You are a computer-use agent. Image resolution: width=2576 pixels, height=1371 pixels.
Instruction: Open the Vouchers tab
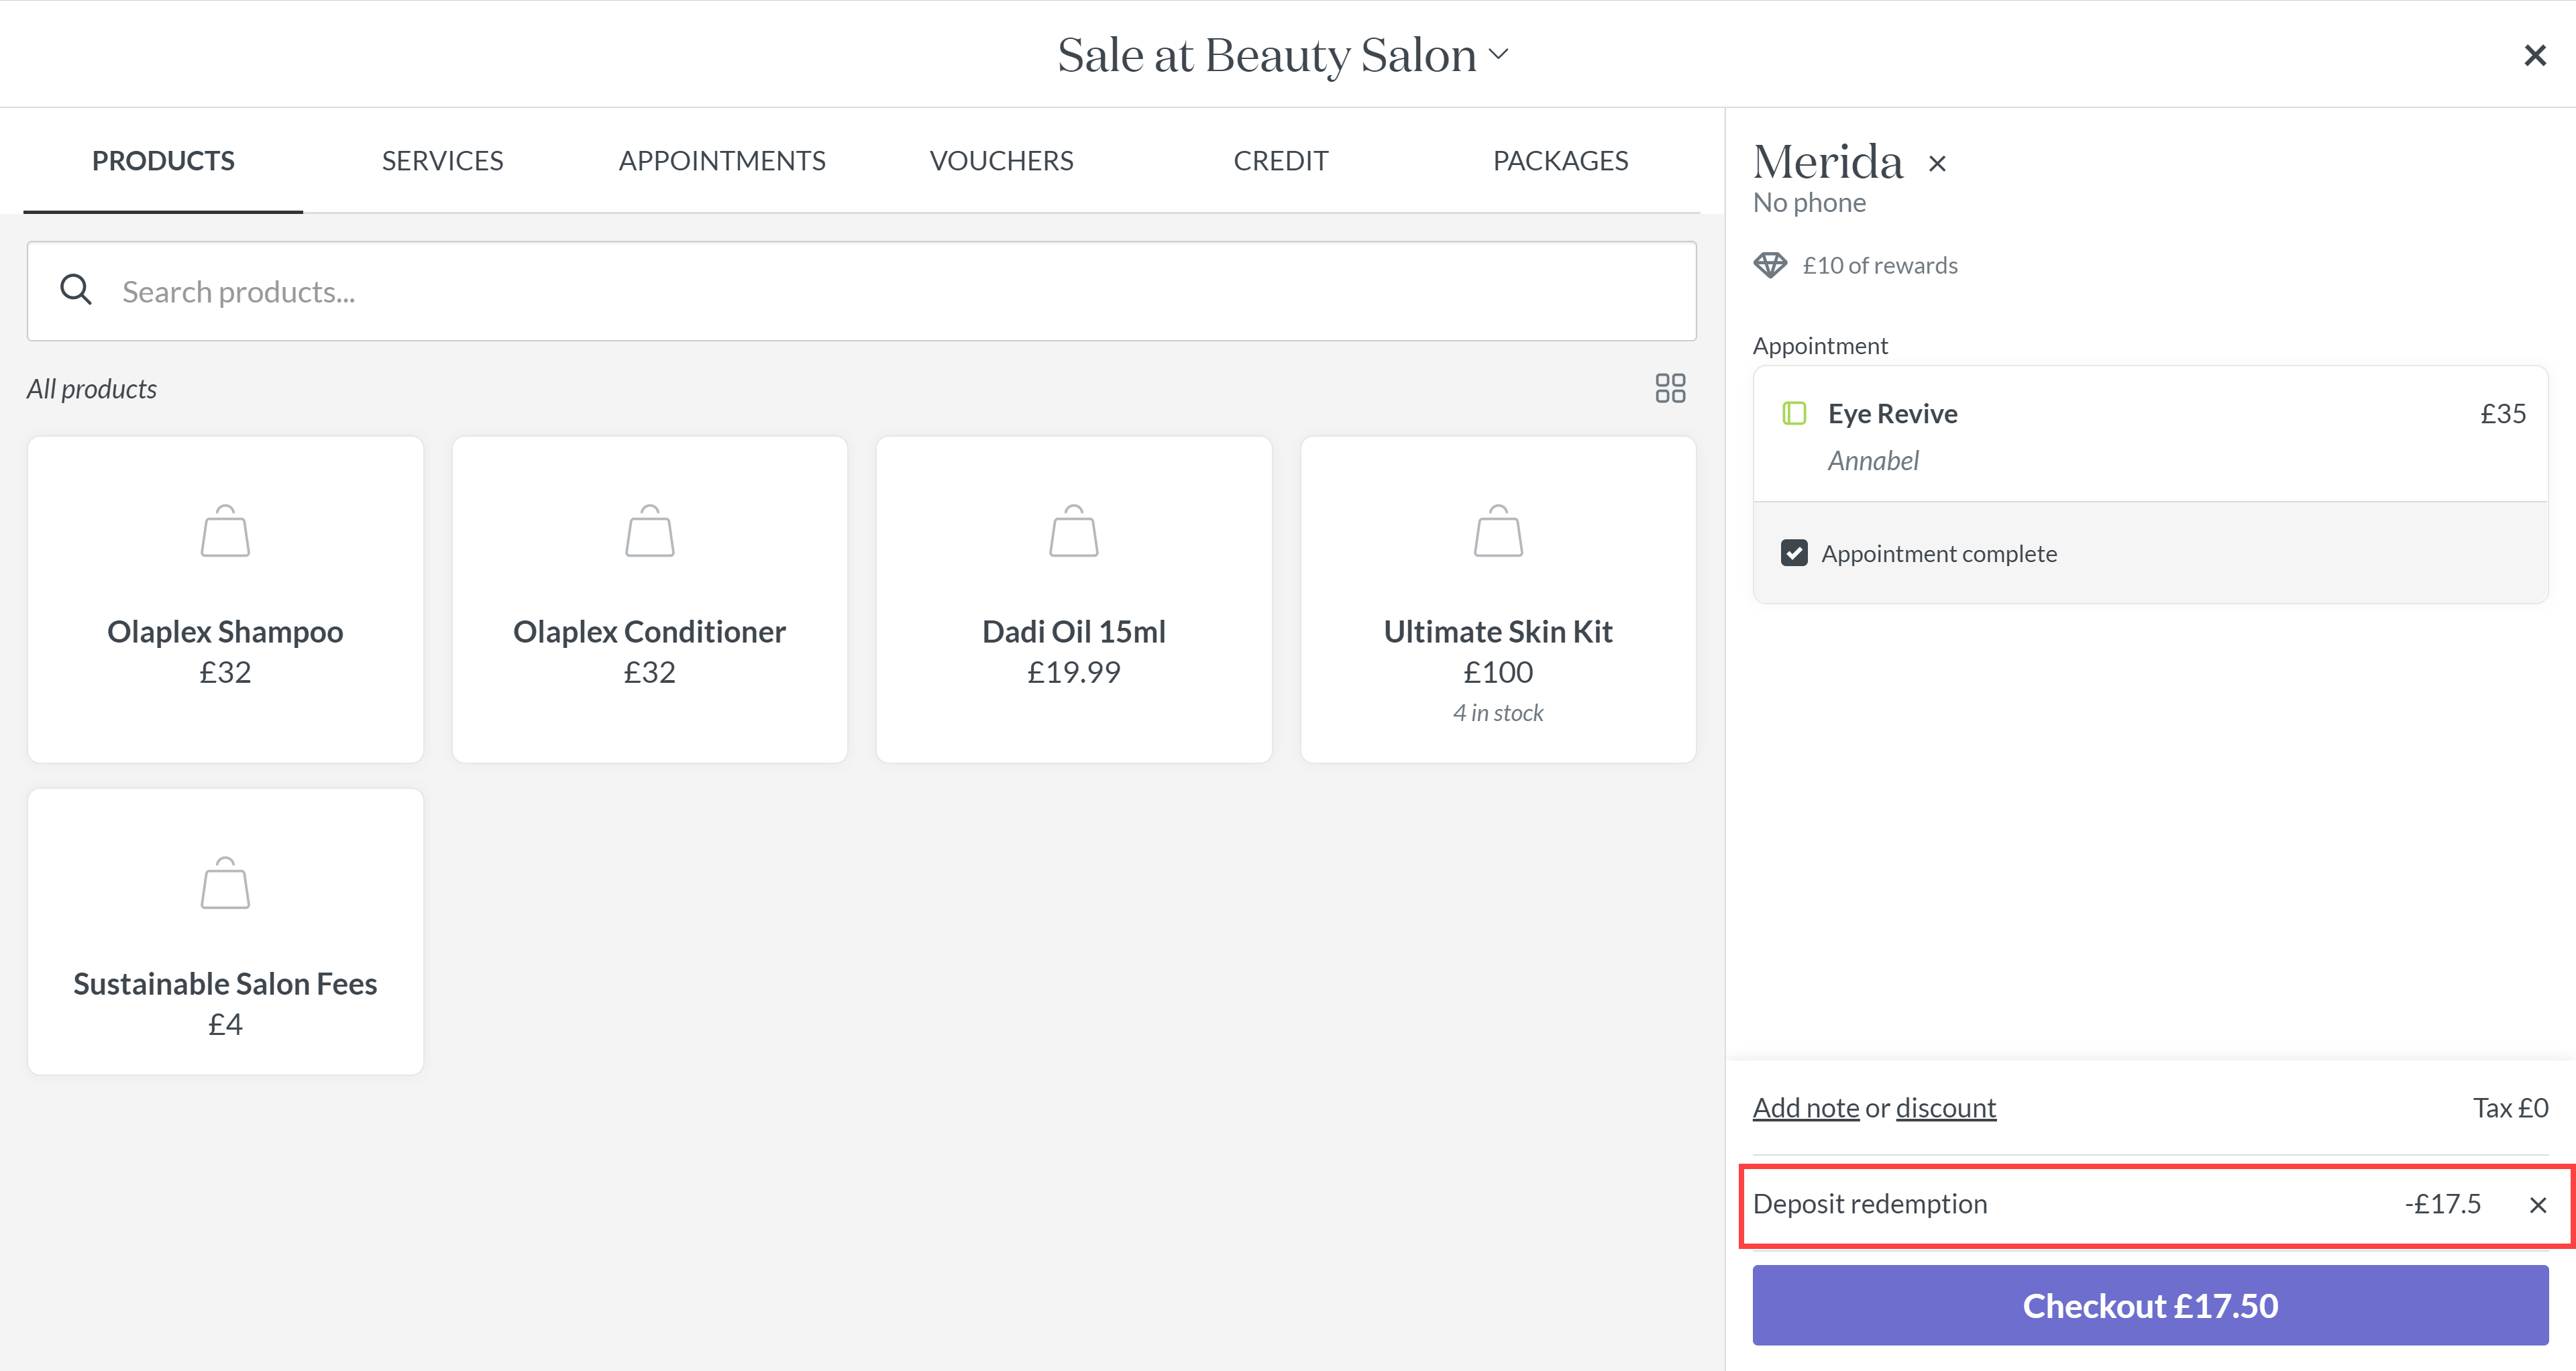click(1001, 161)
